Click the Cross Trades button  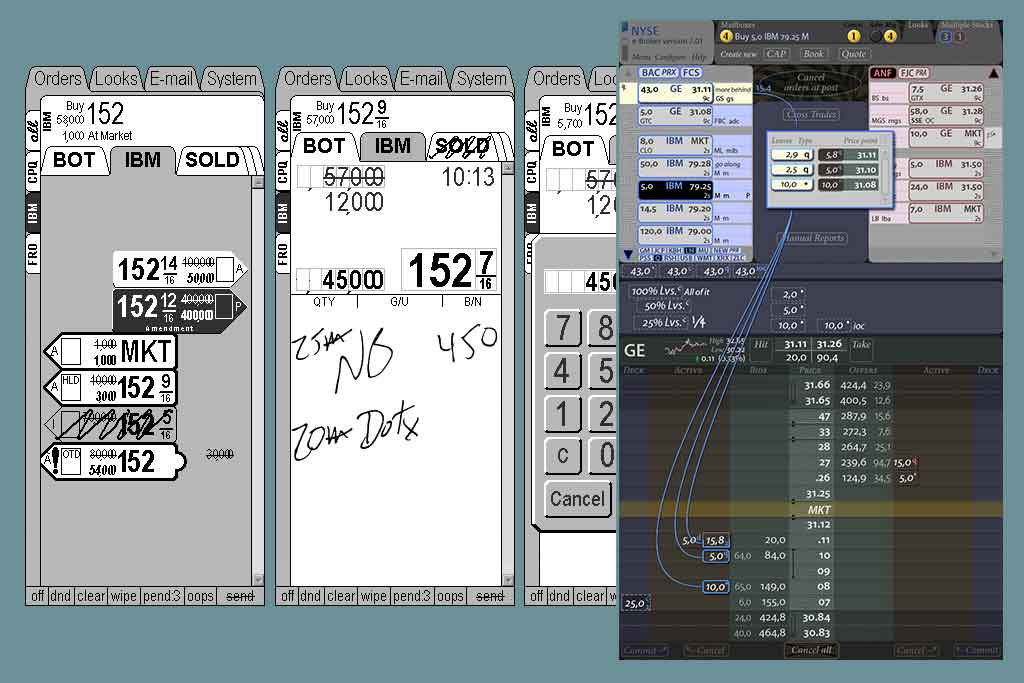pyautogui.click(x=811, y=114)
